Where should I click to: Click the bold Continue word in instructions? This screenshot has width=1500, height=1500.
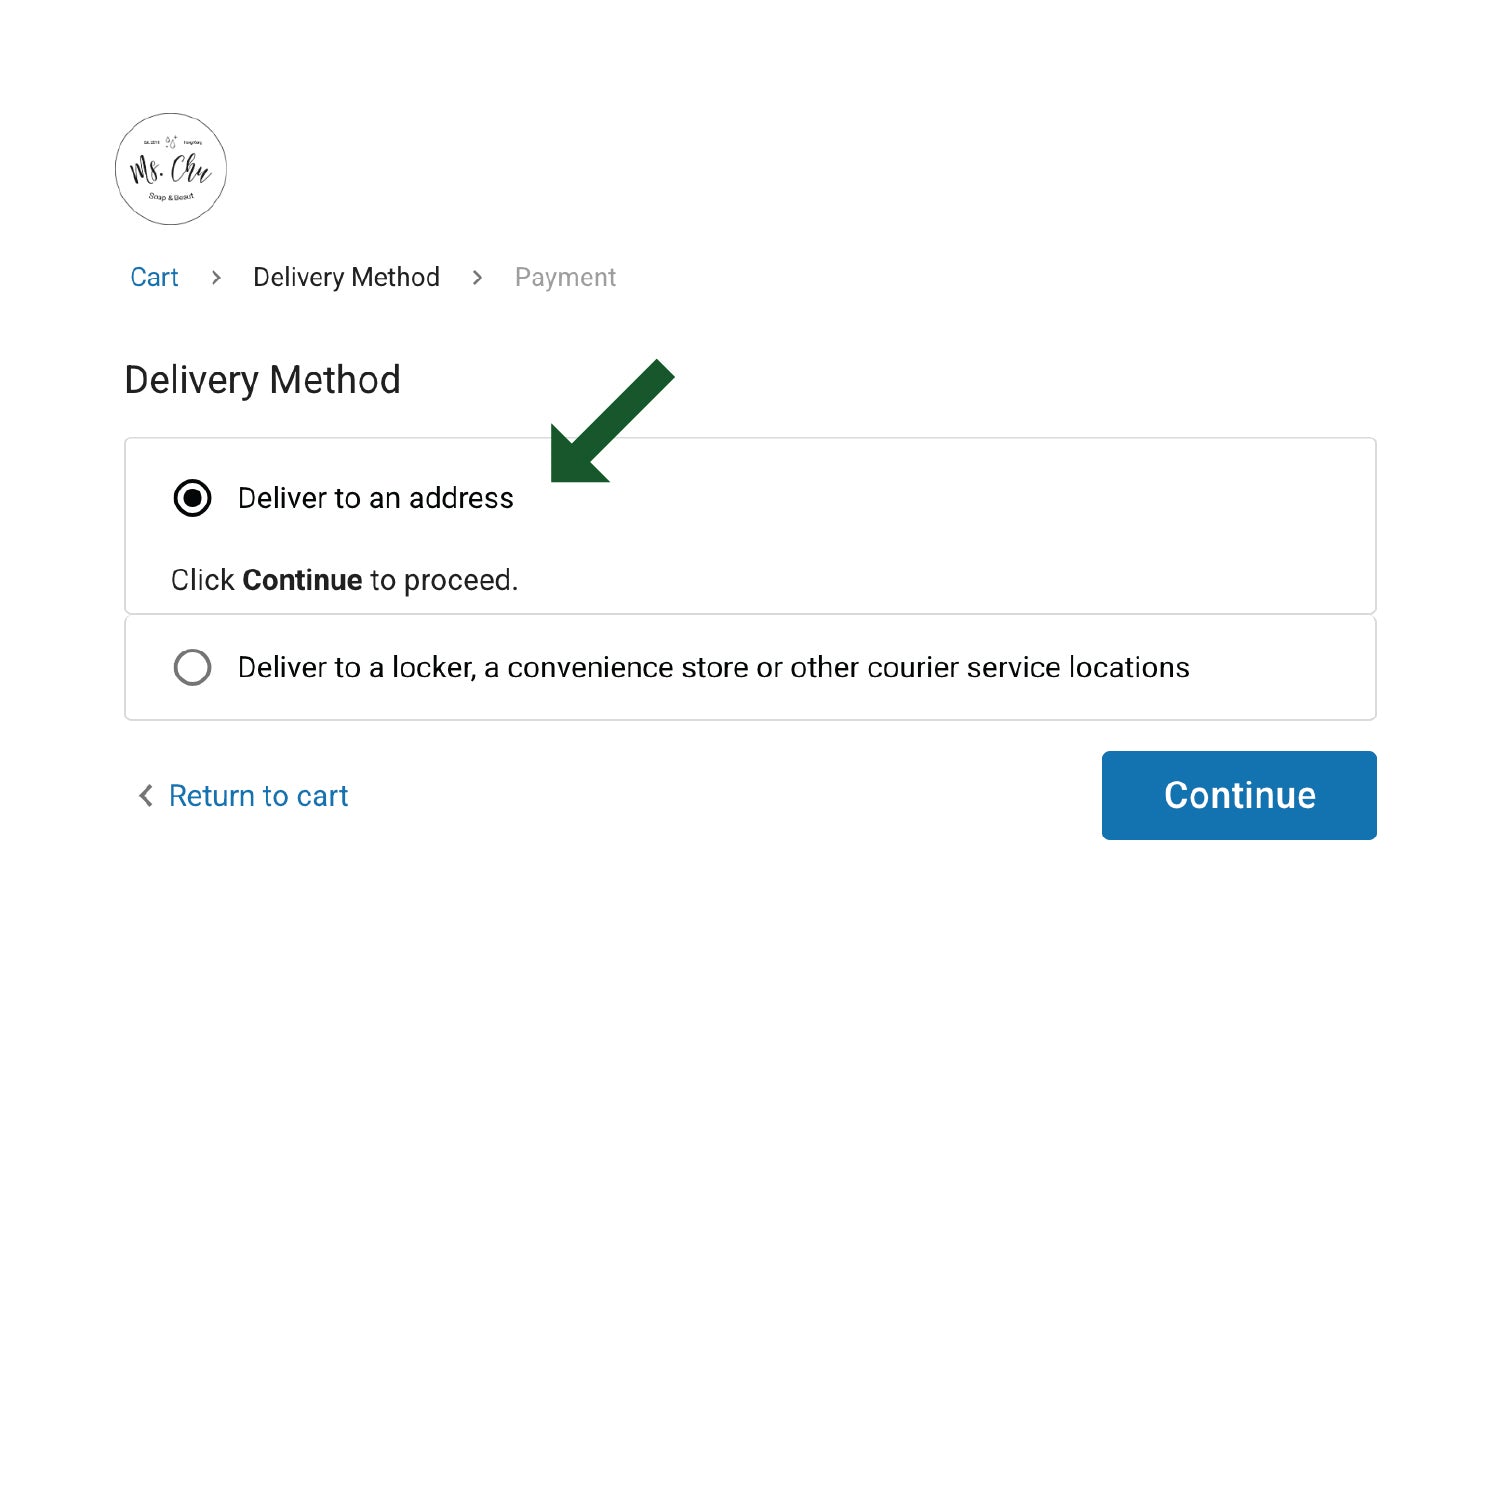pyautogui.click(x=302, y=580)
